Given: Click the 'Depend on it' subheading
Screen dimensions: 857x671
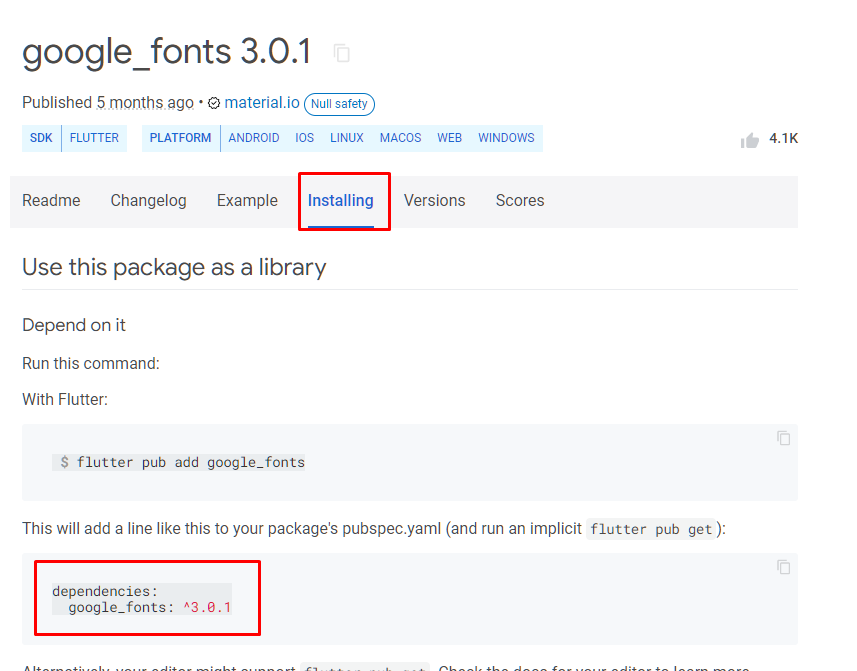Looking at the screenshot, I should pos(74,325).
